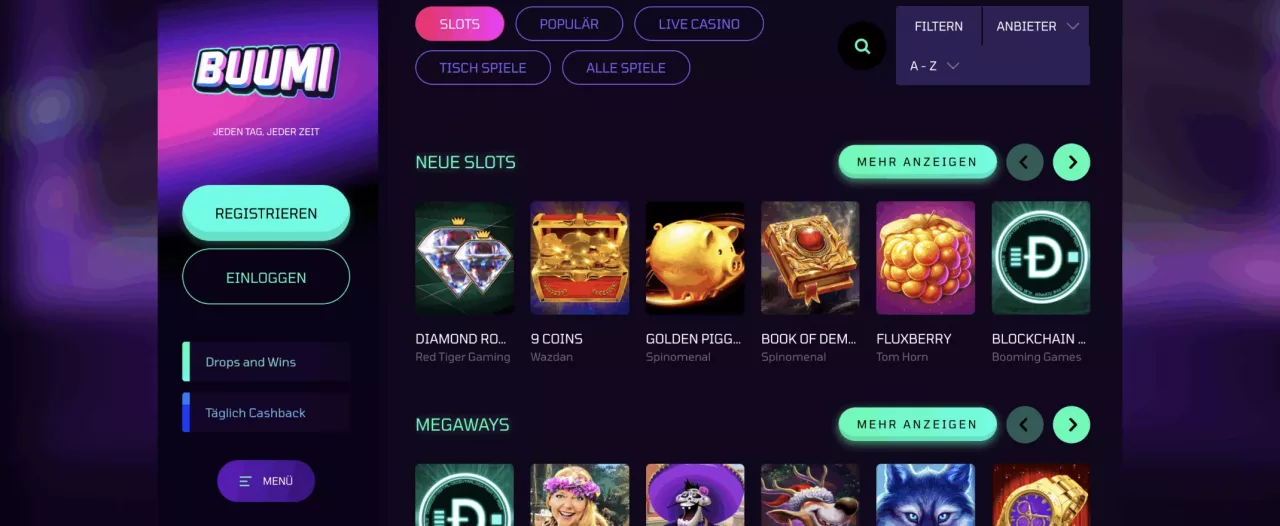Open Fluxberry game tile
Image resolution: width=1280 pixels, height=526 pixels.
pos(926,258)
